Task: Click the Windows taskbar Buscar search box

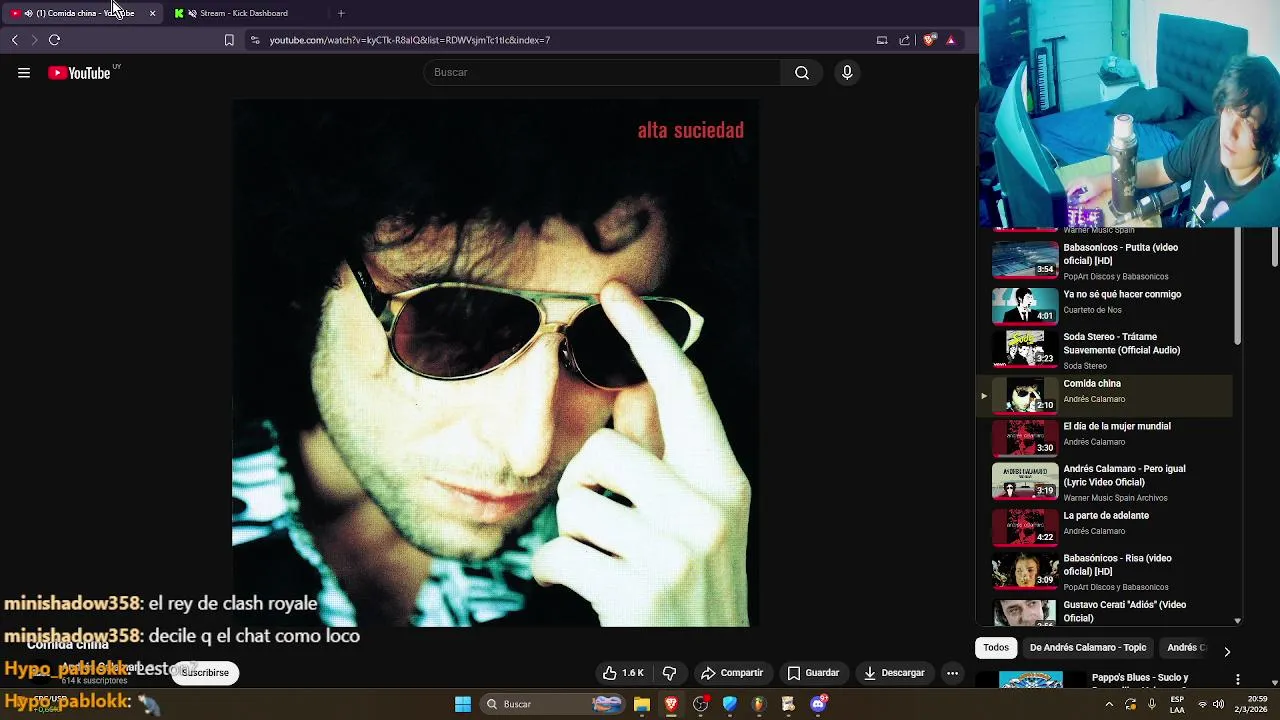Action: pos(554,704)
